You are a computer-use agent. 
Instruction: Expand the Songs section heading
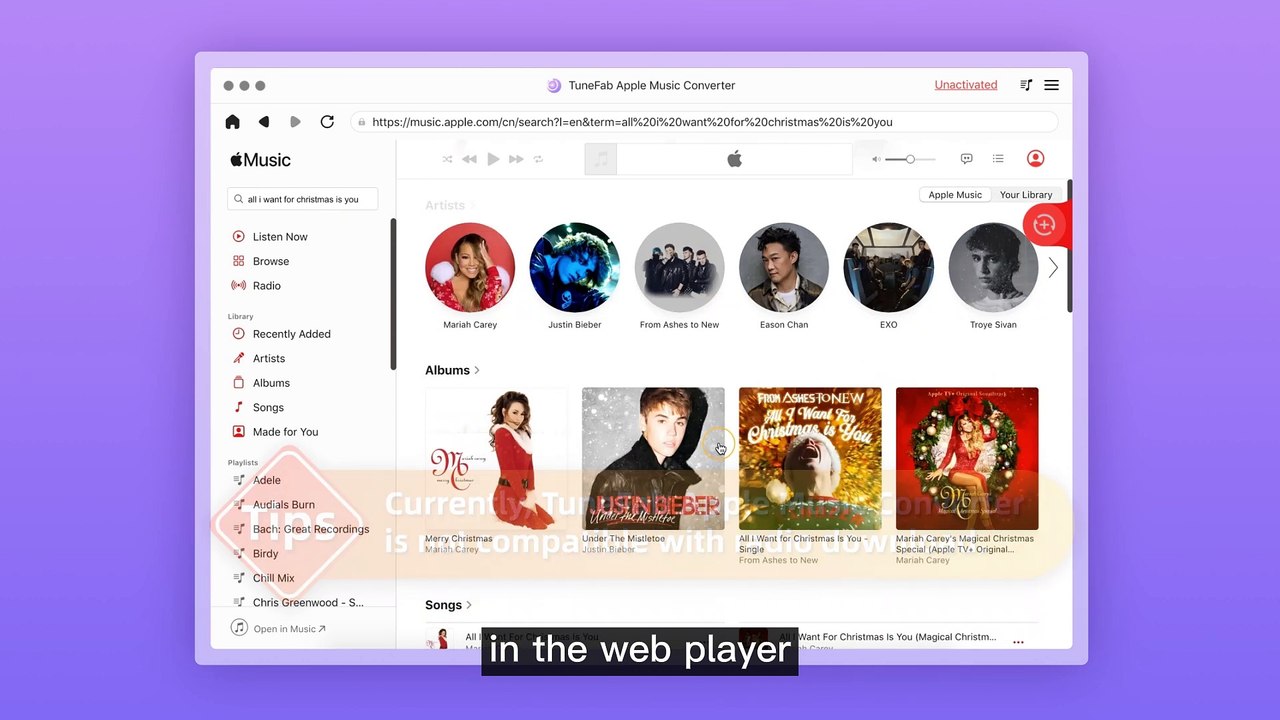point(448,605)
